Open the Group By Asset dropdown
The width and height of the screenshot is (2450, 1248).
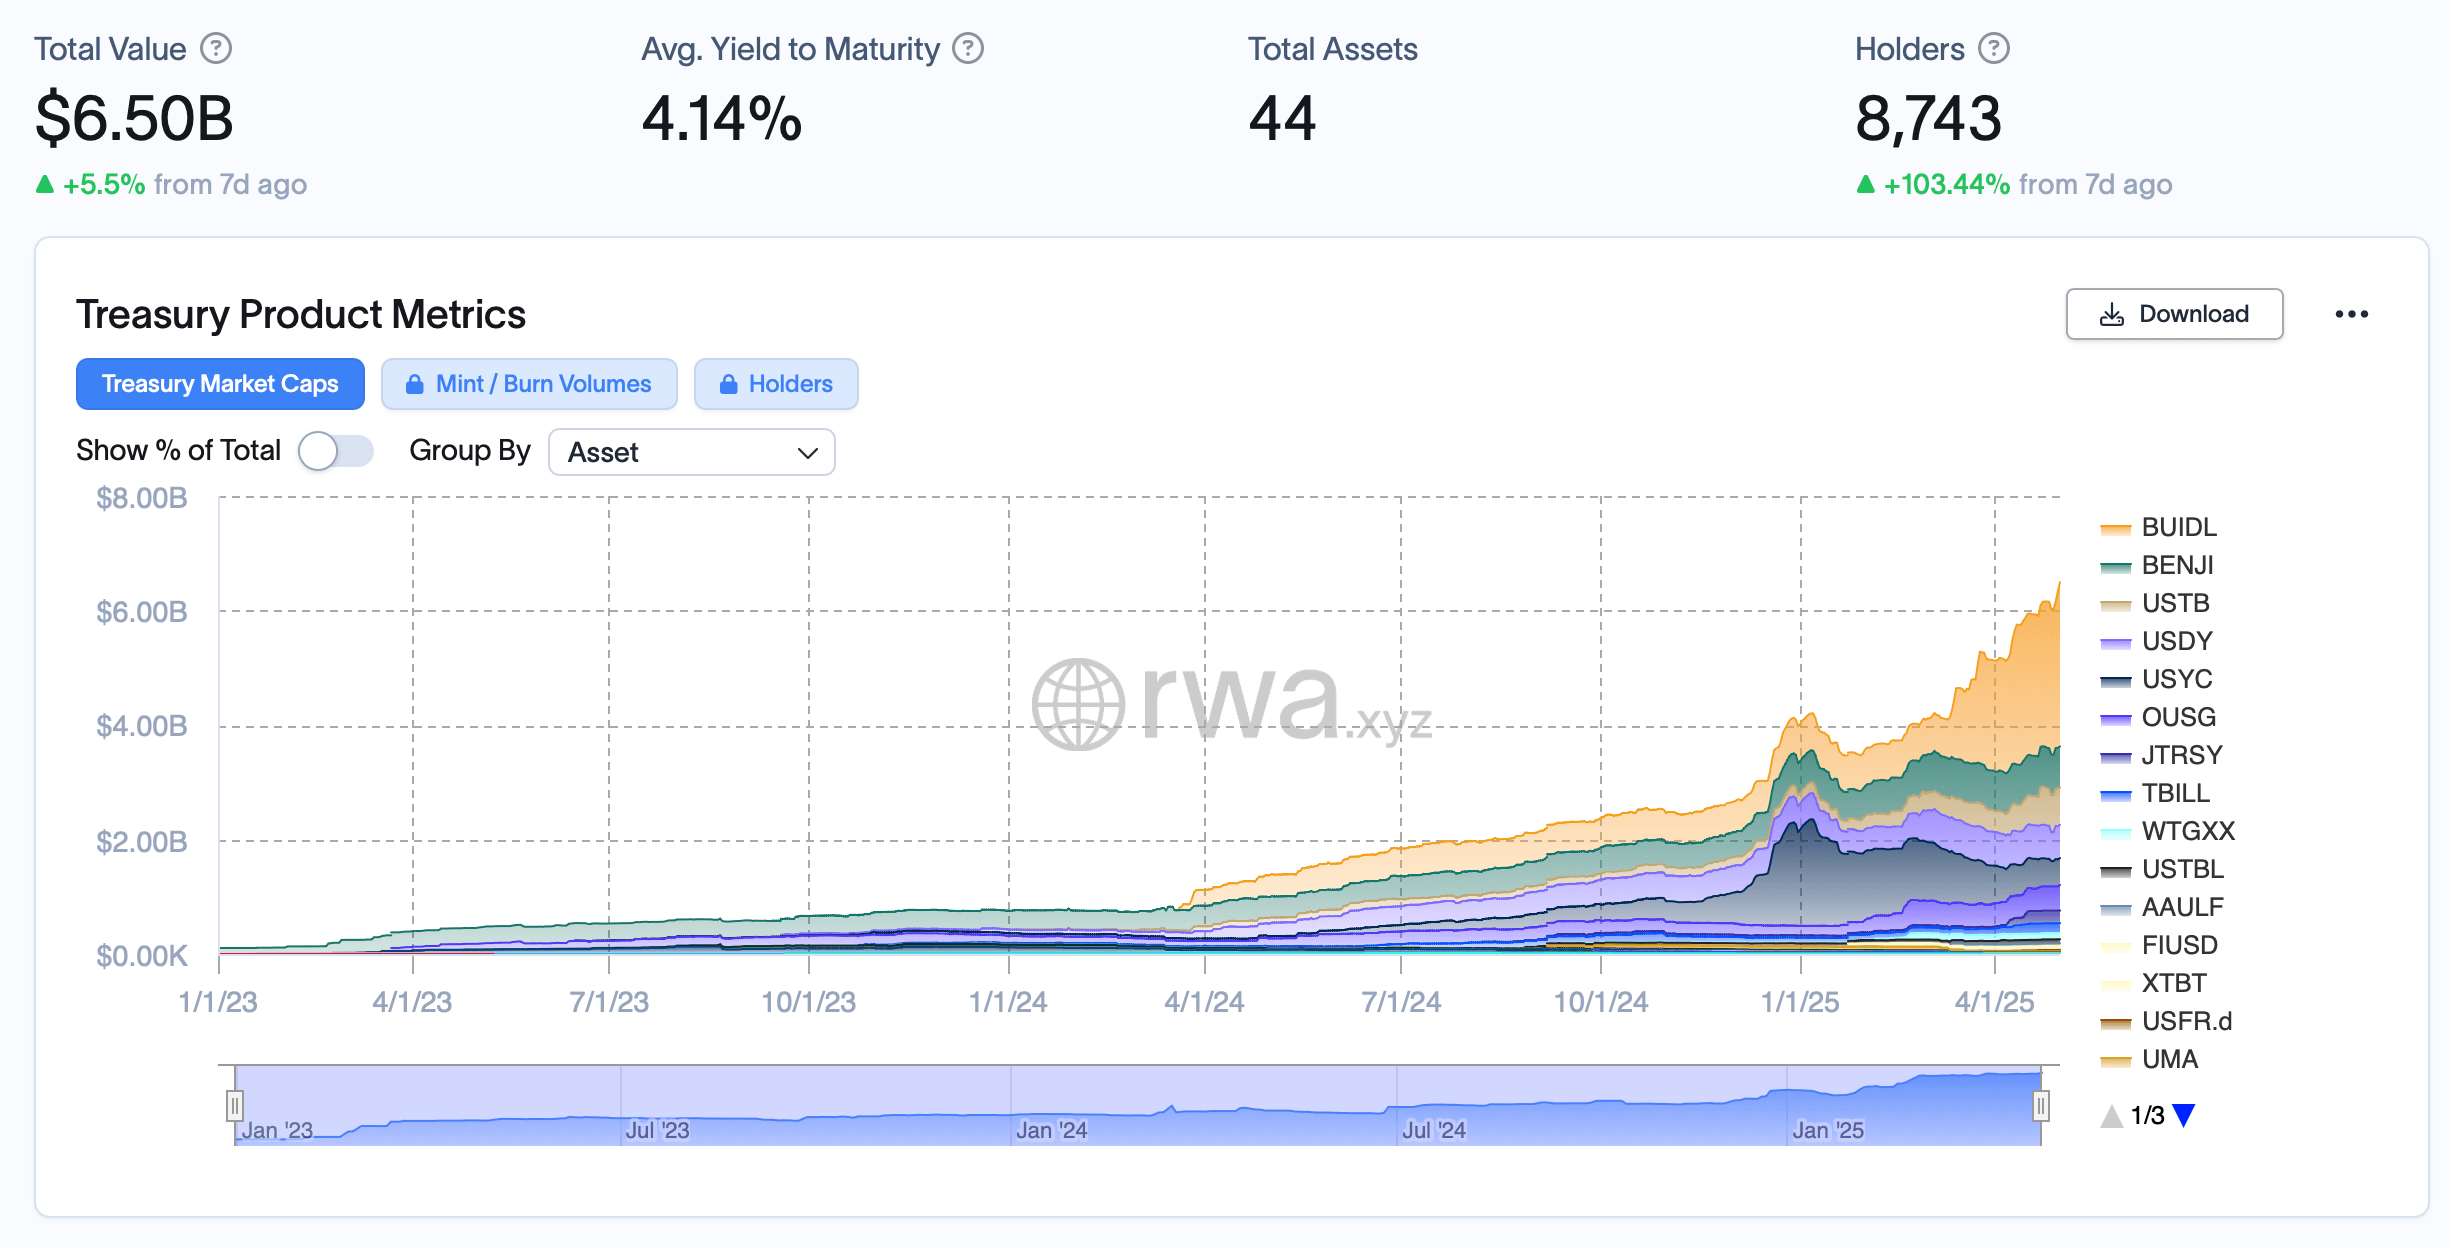(691, 453)
